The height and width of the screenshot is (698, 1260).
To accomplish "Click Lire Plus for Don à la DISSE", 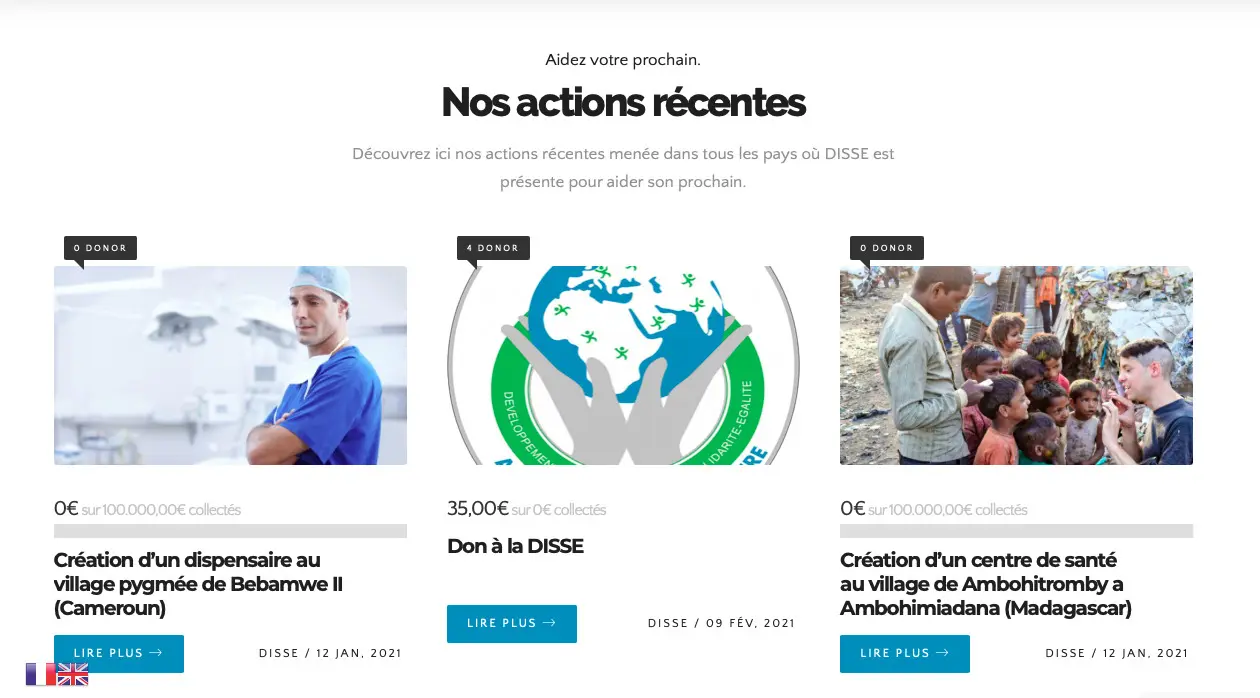I will coord(512,623).
